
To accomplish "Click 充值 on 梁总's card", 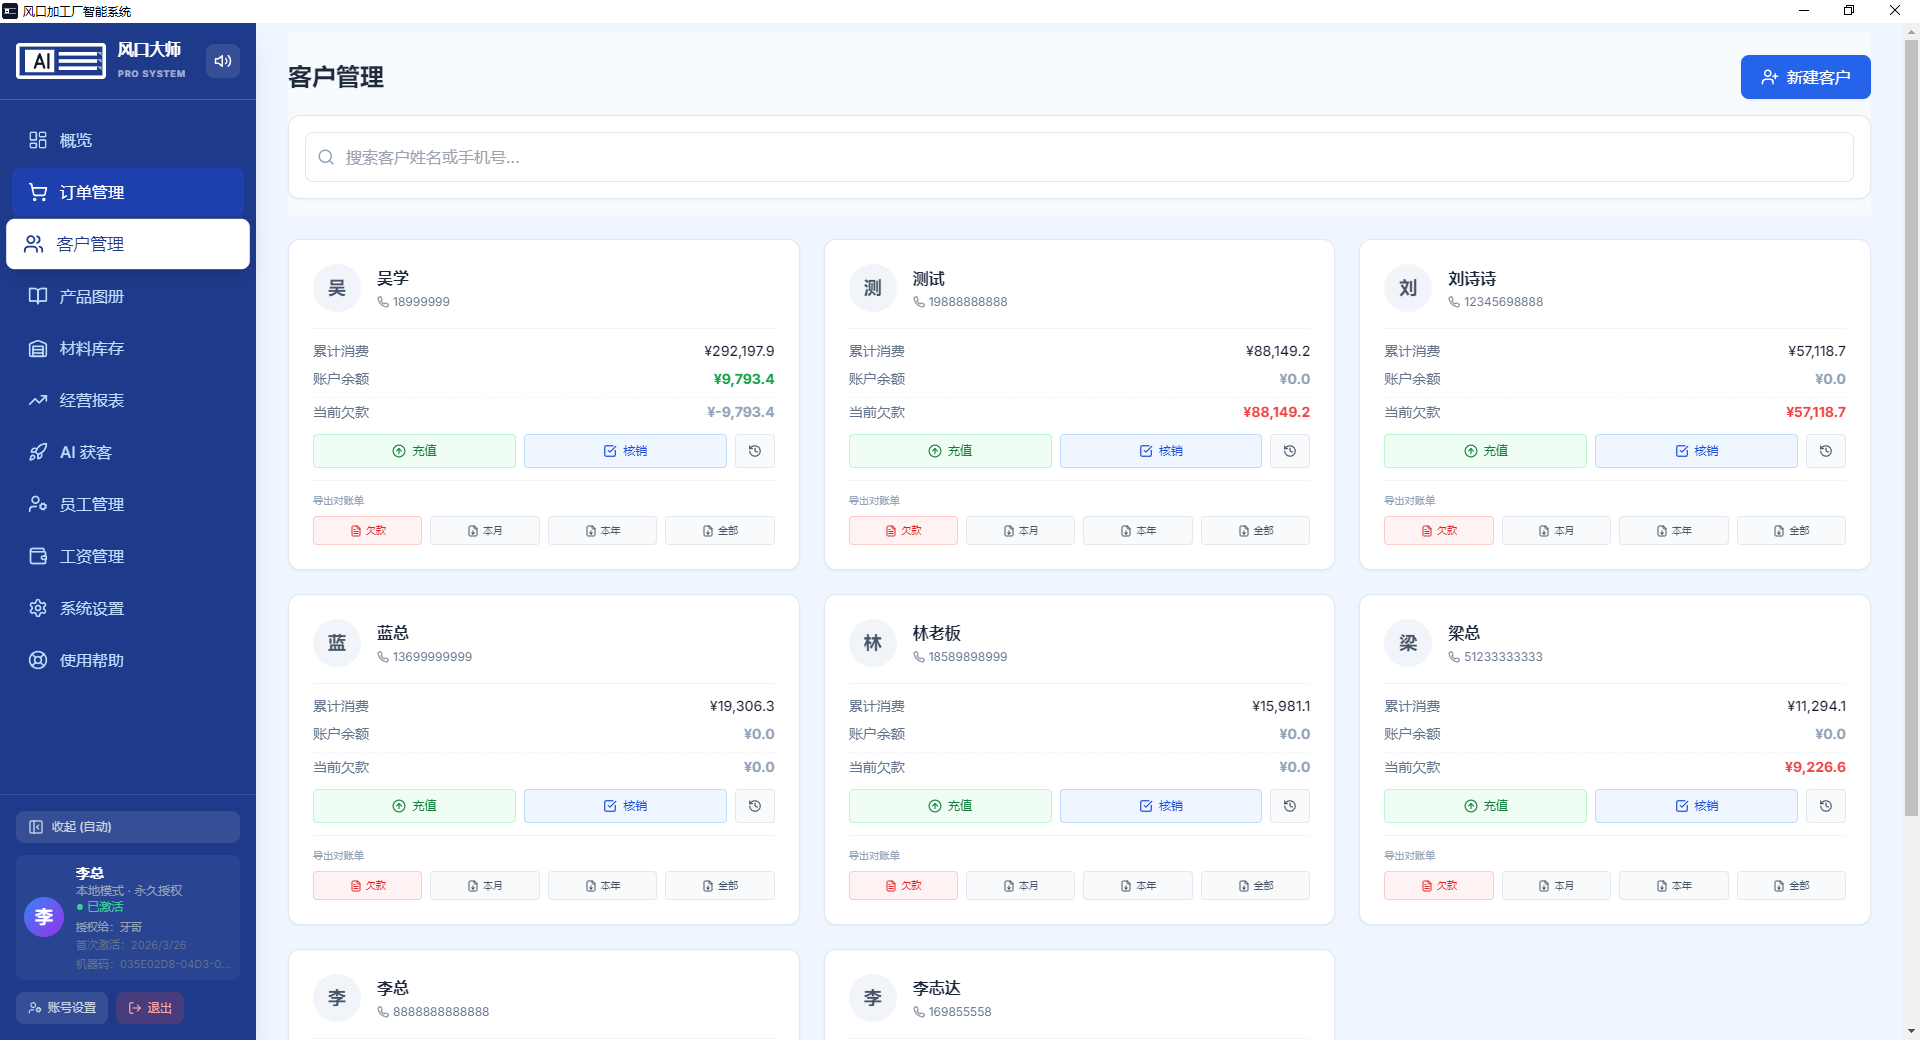I will click(x=1485, y=806).
